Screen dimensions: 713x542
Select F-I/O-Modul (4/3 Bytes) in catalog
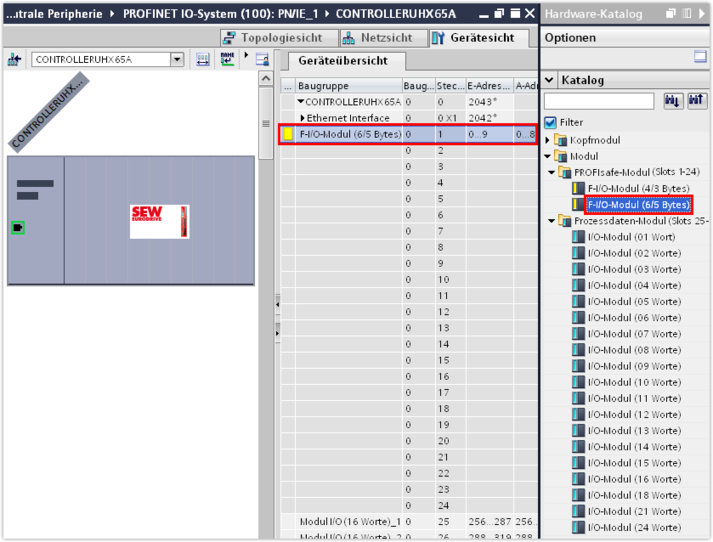pyautogui.click(x=638, y=188)
